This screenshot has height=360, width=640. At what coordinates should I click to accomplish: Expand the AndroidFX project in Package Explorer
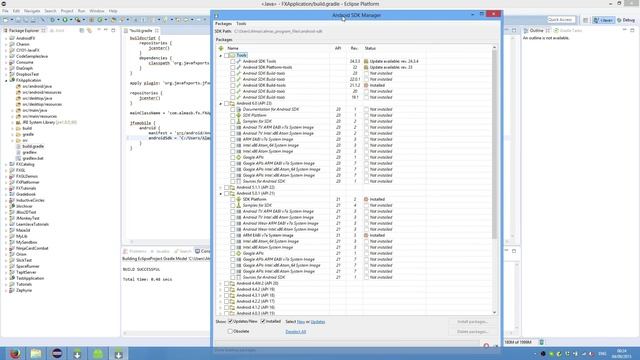(x=6, y=38)
